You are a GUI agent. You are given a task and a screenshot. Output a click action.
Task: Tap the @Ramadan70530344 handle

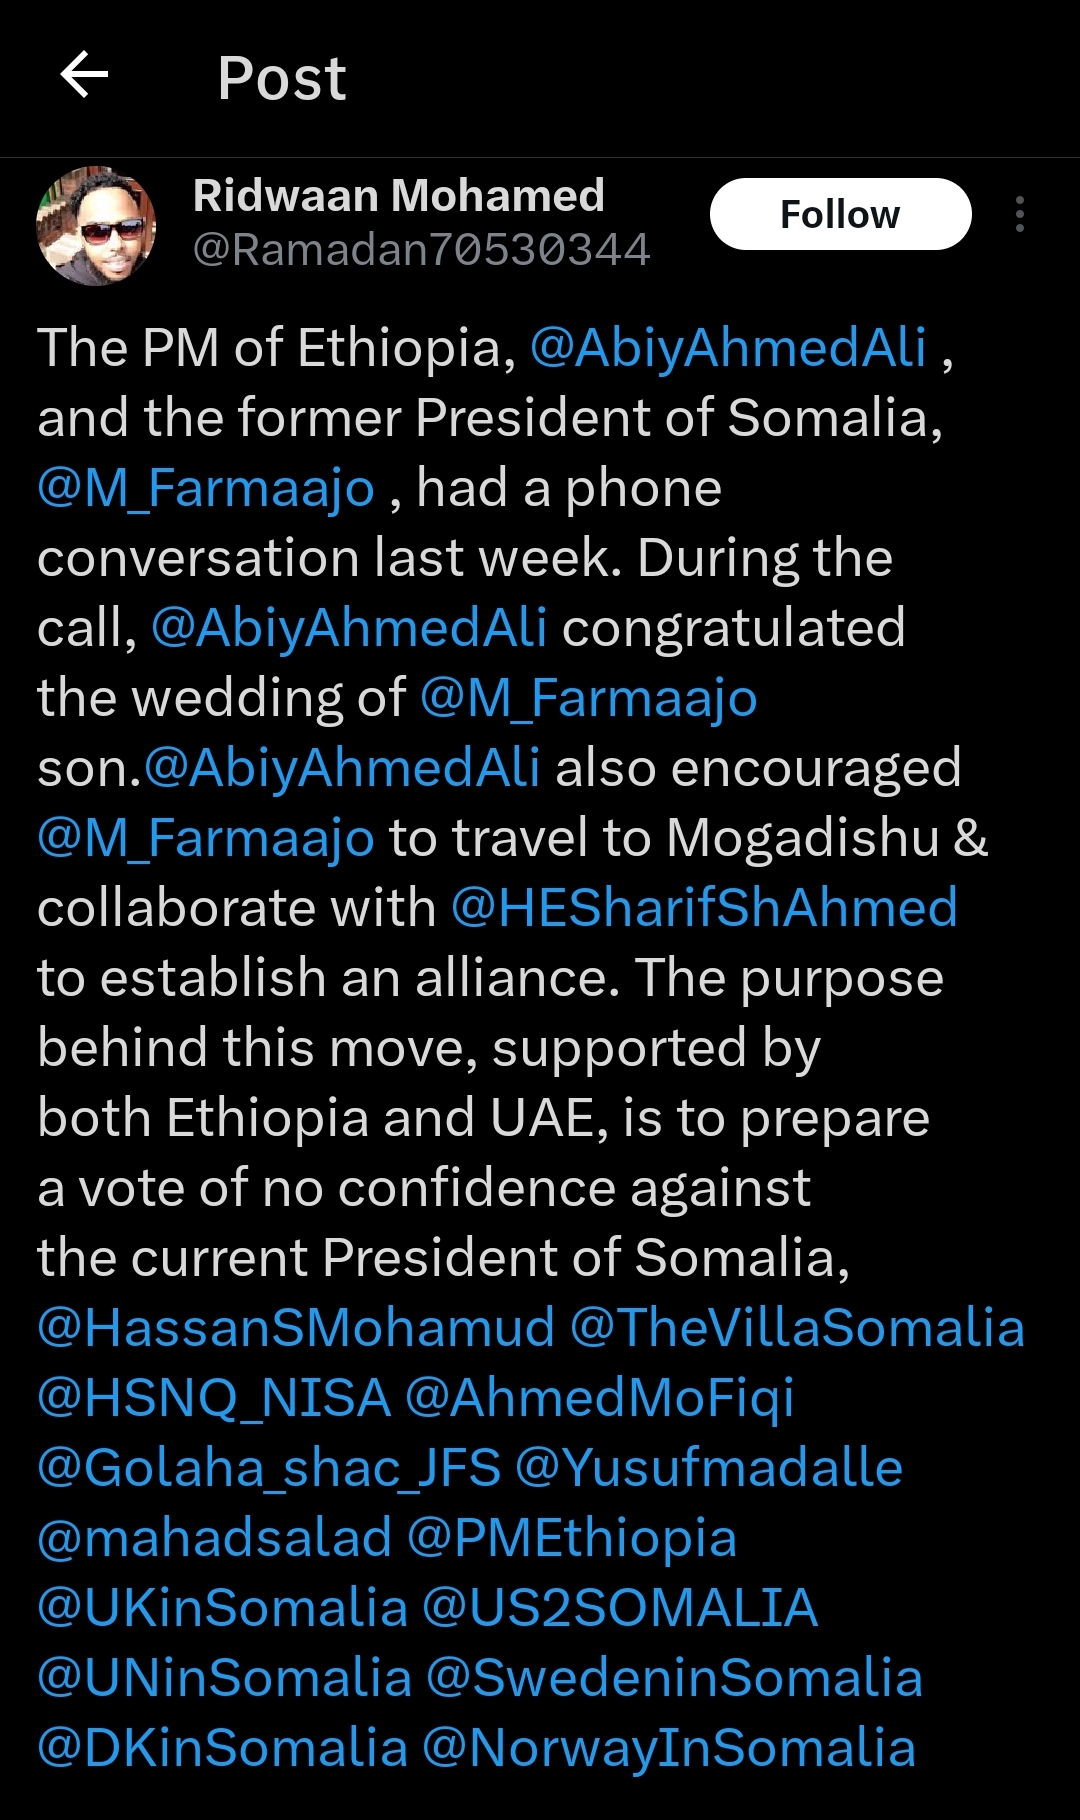click(421, 250)
